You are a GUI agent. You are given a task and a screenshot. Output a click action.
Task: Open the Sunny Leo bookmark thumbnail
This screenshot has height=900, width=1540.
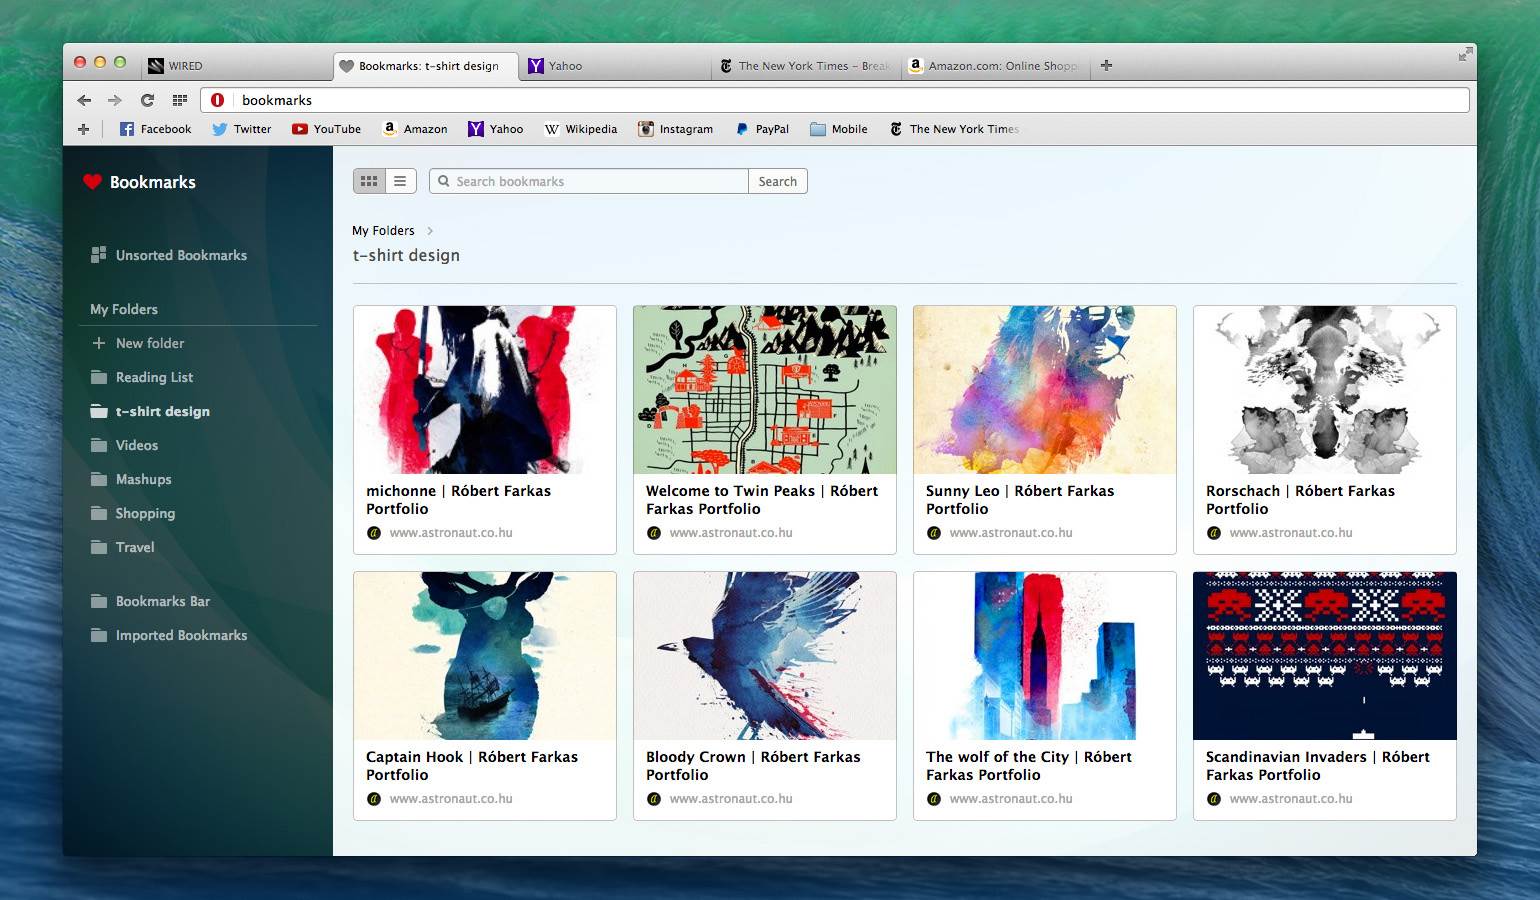(x=1045, y=390)
